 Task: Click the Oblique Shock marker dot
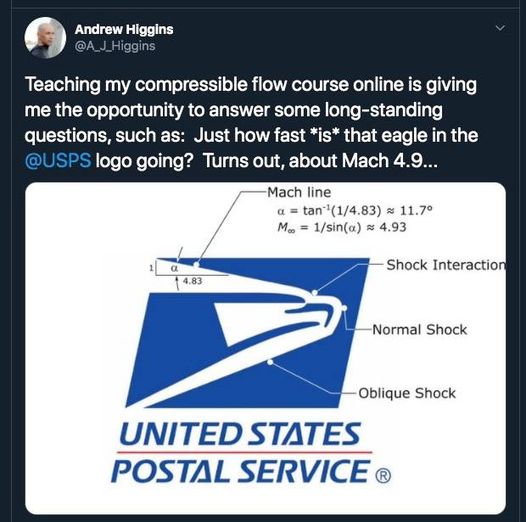click(x=270, y=362)
